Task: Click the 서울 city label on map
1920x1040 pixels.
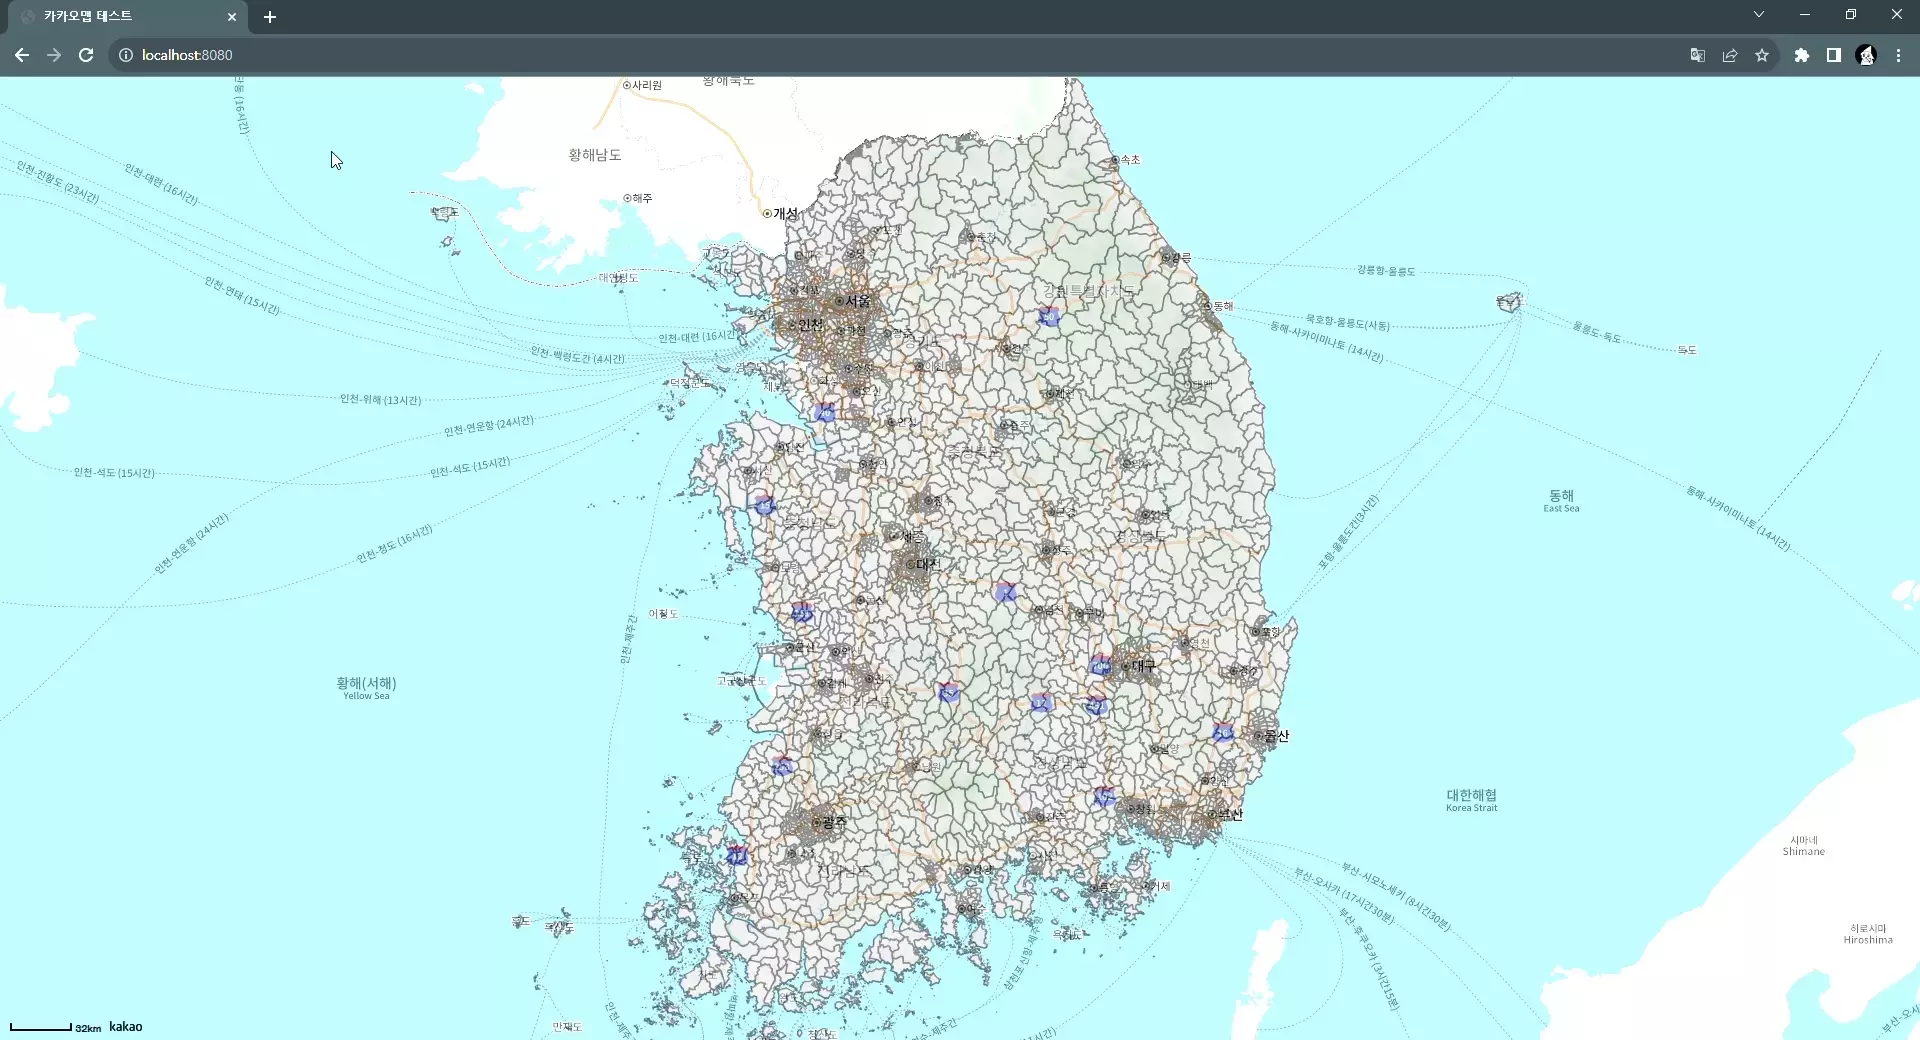Action: coord(857,301)
